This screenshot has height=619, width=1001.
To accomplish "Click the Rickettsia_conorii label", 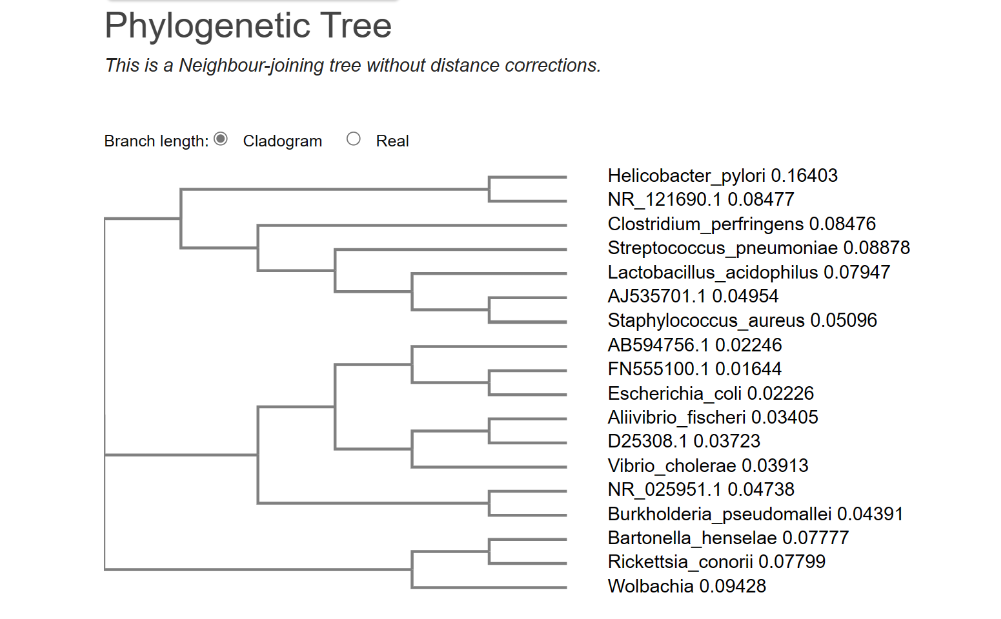I will tap(716, 562).
